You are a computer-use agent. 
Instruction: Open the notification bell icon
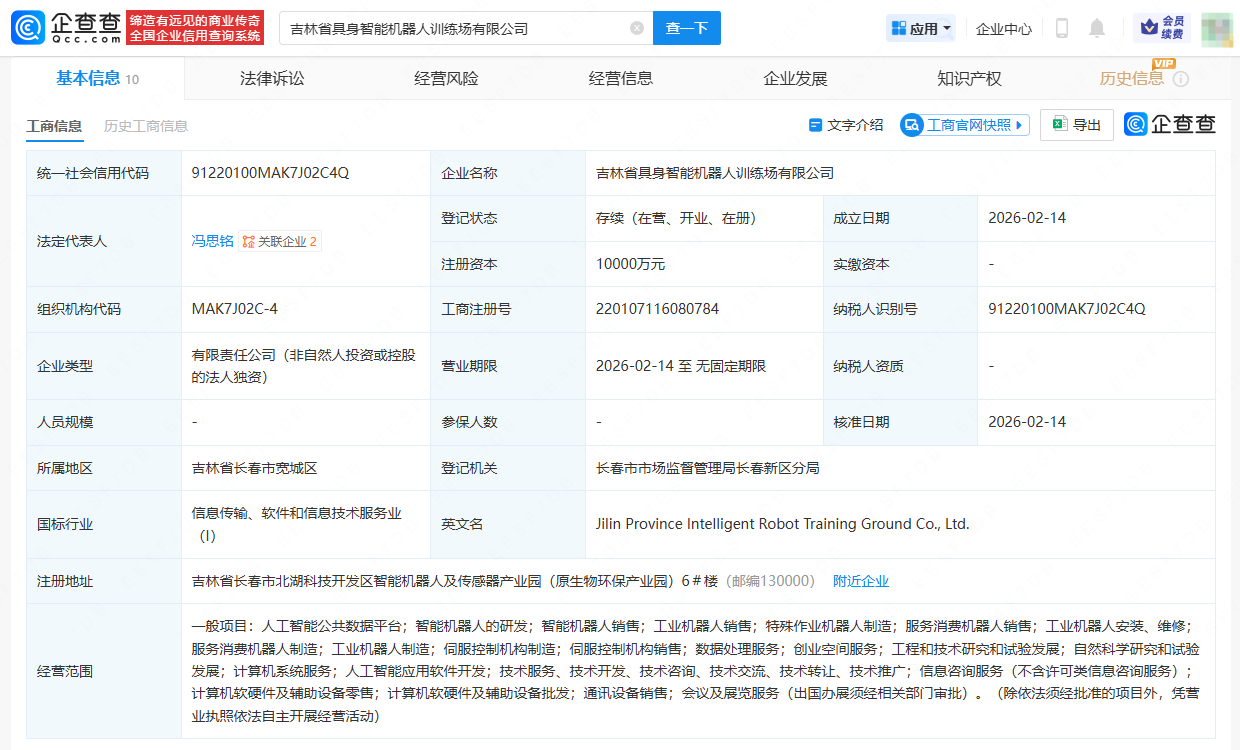coord(1096,28)
